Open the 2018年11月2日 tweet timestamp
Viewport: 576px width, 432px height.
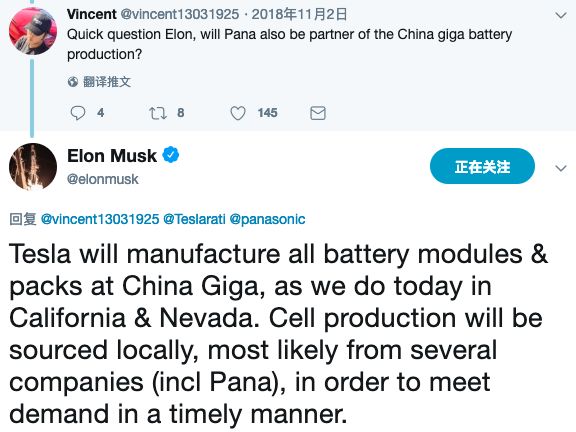(299, 14)
